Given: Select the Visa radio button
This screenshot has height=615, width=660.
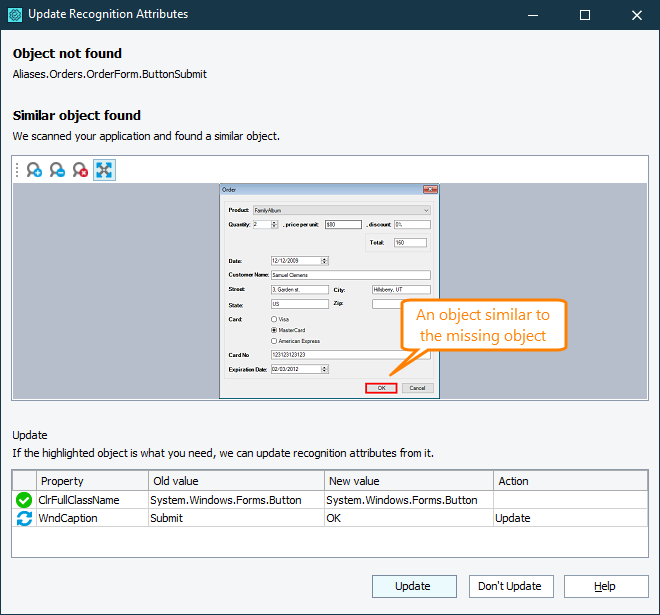Looking at the screenshot, I should 275,319.
